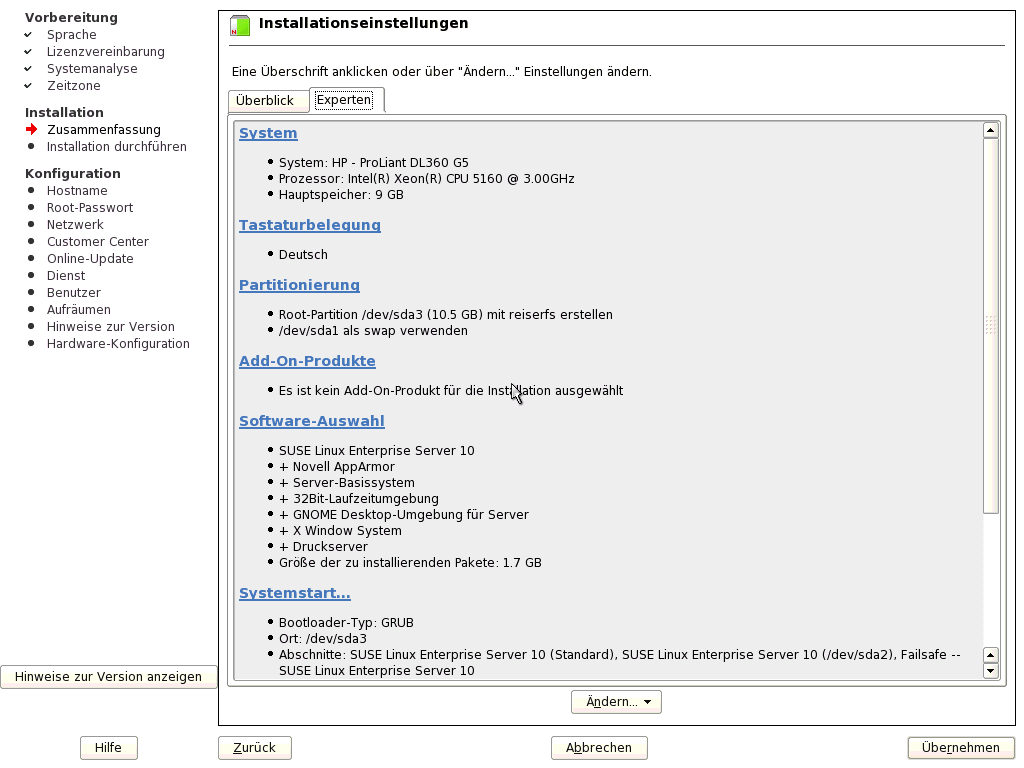1024x768 pixels.
Task: Open the Partitionierung heading link
Action: click(299, 285)
